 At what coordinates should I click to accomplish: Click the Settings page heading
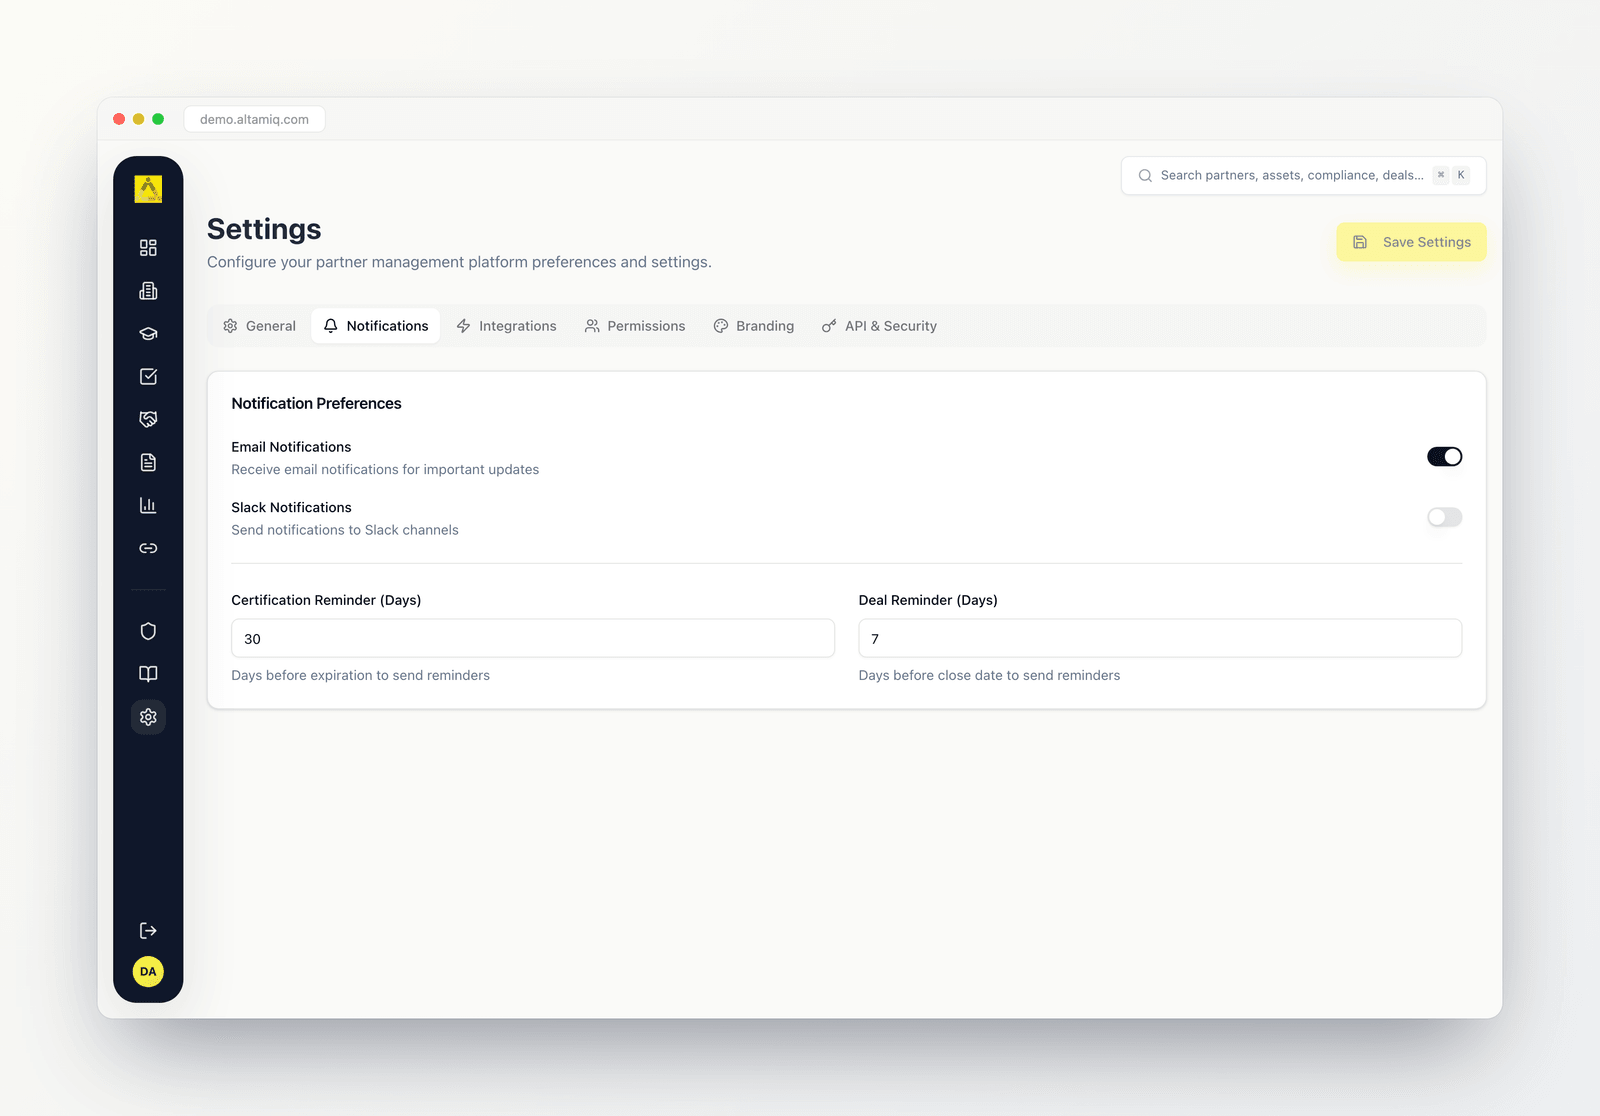[x=264, y=229]
